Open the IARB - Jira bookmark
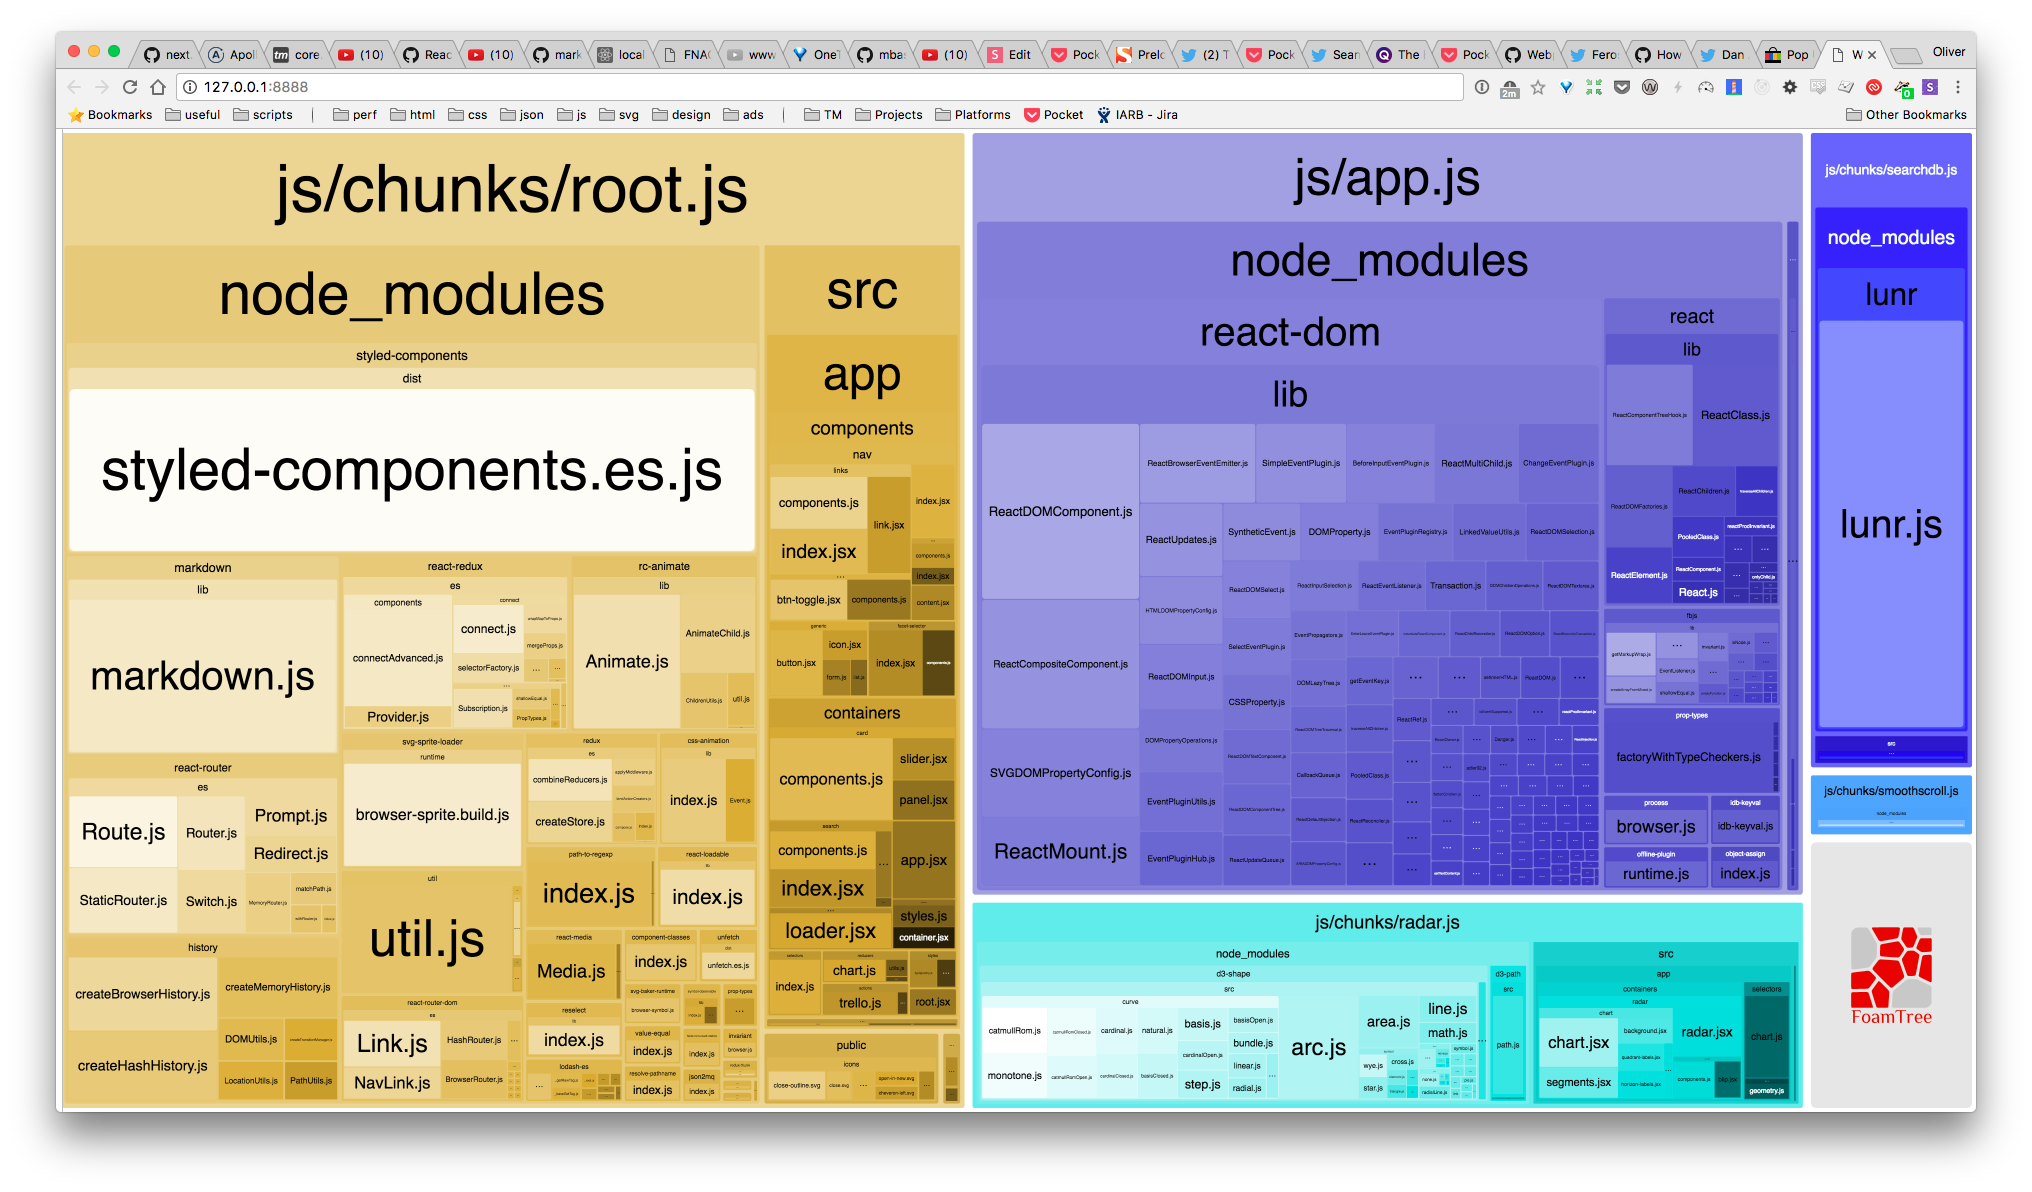The image size is (2032, 1192). [x=1137, y=115]
